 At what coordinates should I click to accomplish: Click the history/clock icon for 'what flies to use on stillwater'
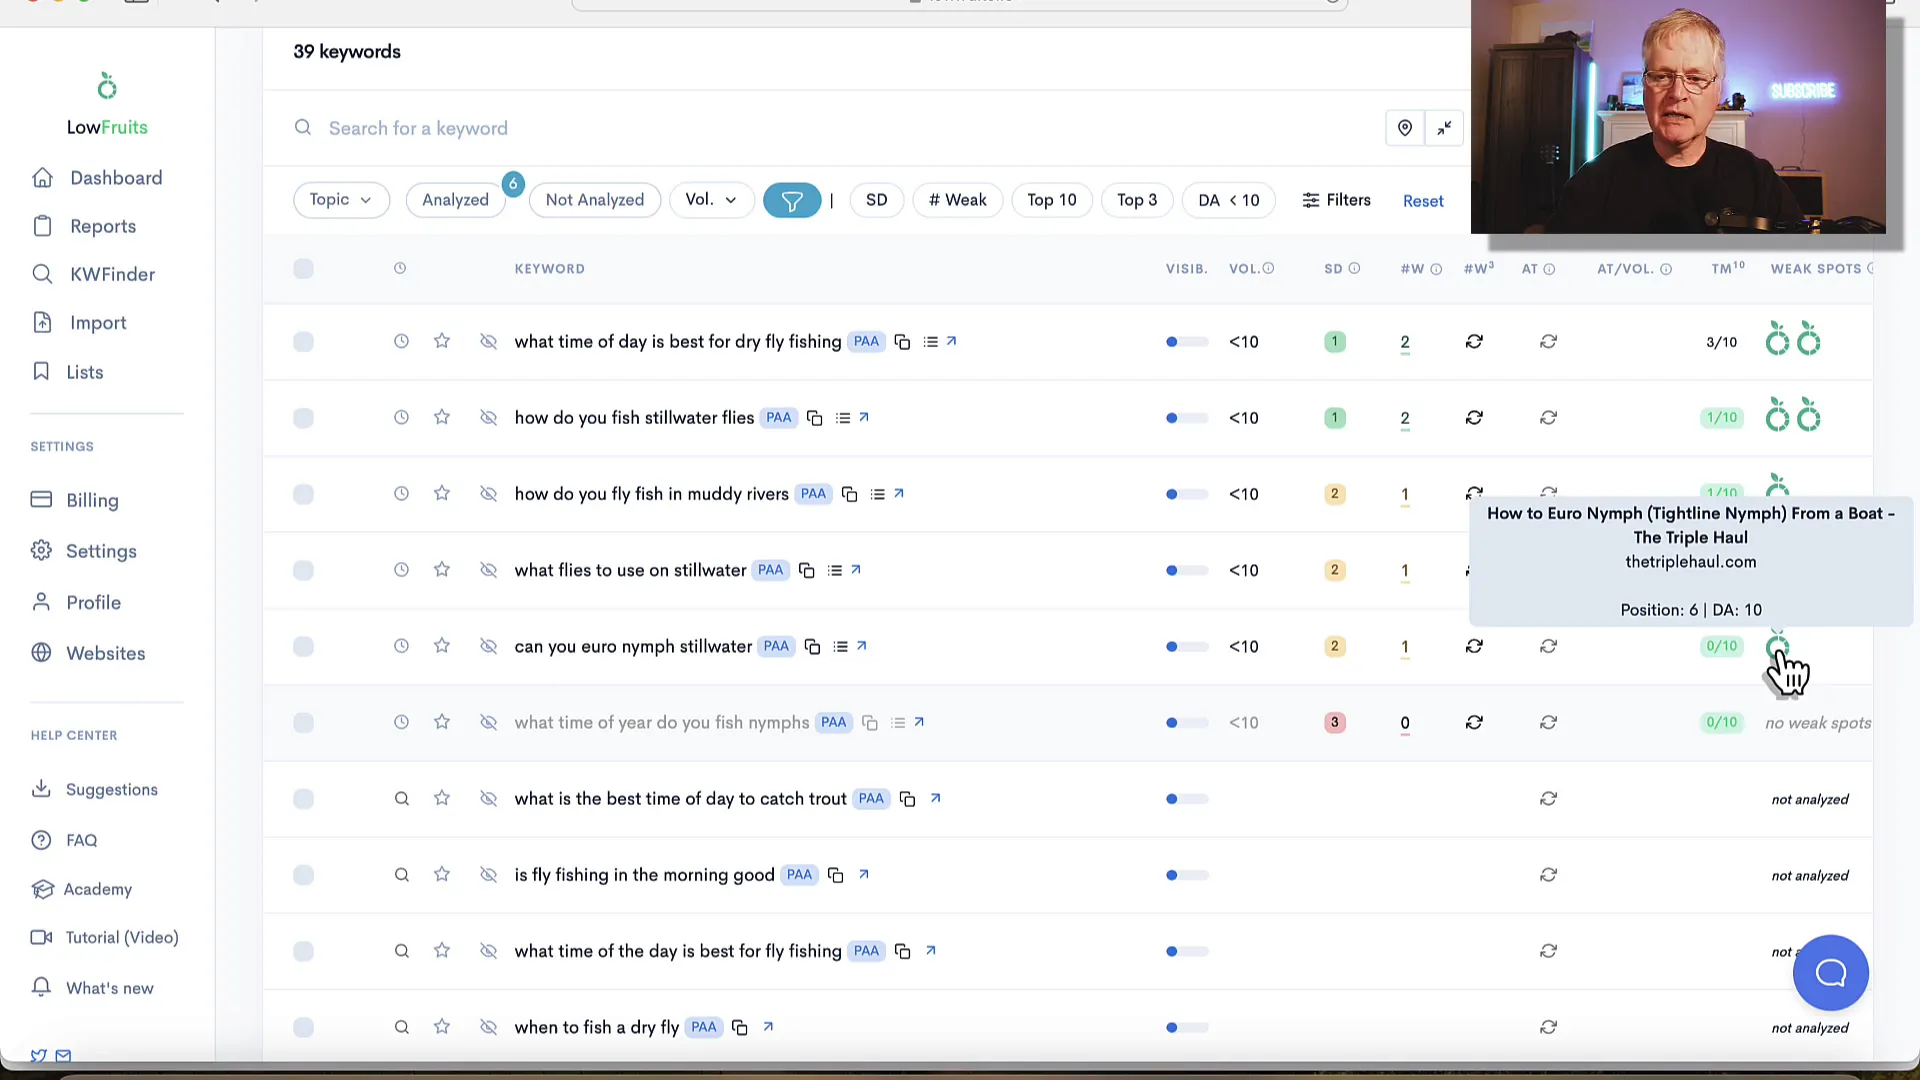pyautogui.click(x=401, y=570)
